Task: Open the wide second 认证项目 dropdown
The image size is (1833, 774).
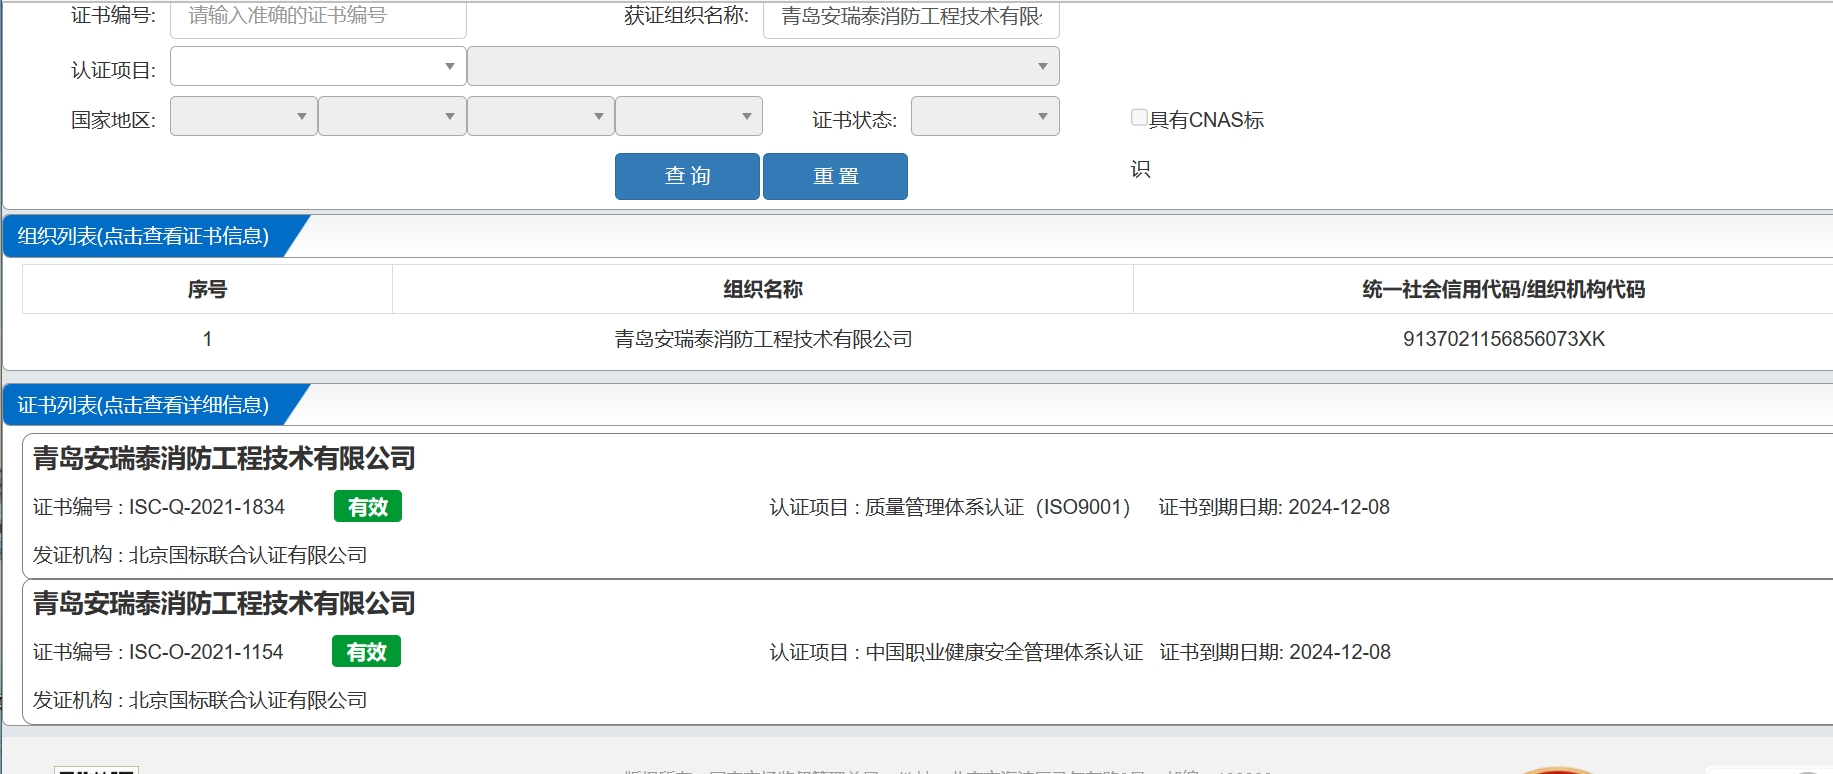Action: [x=763, y=66]
